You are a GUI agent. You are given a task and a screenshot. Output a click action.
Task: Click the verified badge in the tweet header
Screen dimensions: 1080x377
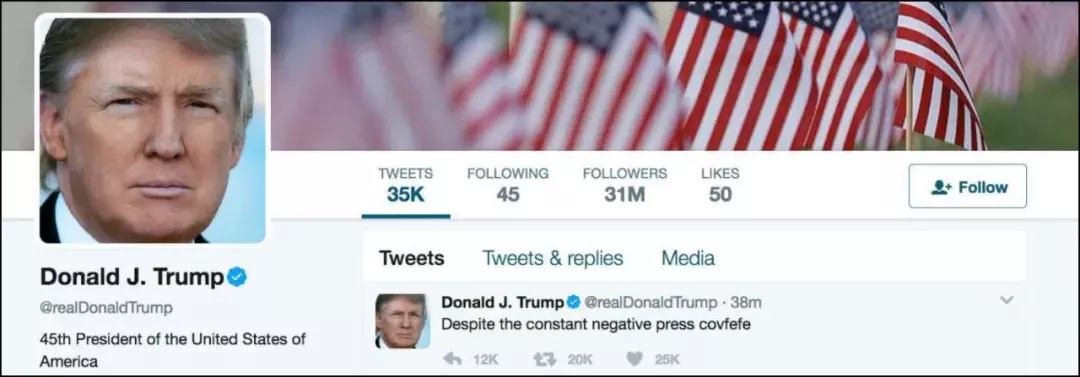[573, 302]
